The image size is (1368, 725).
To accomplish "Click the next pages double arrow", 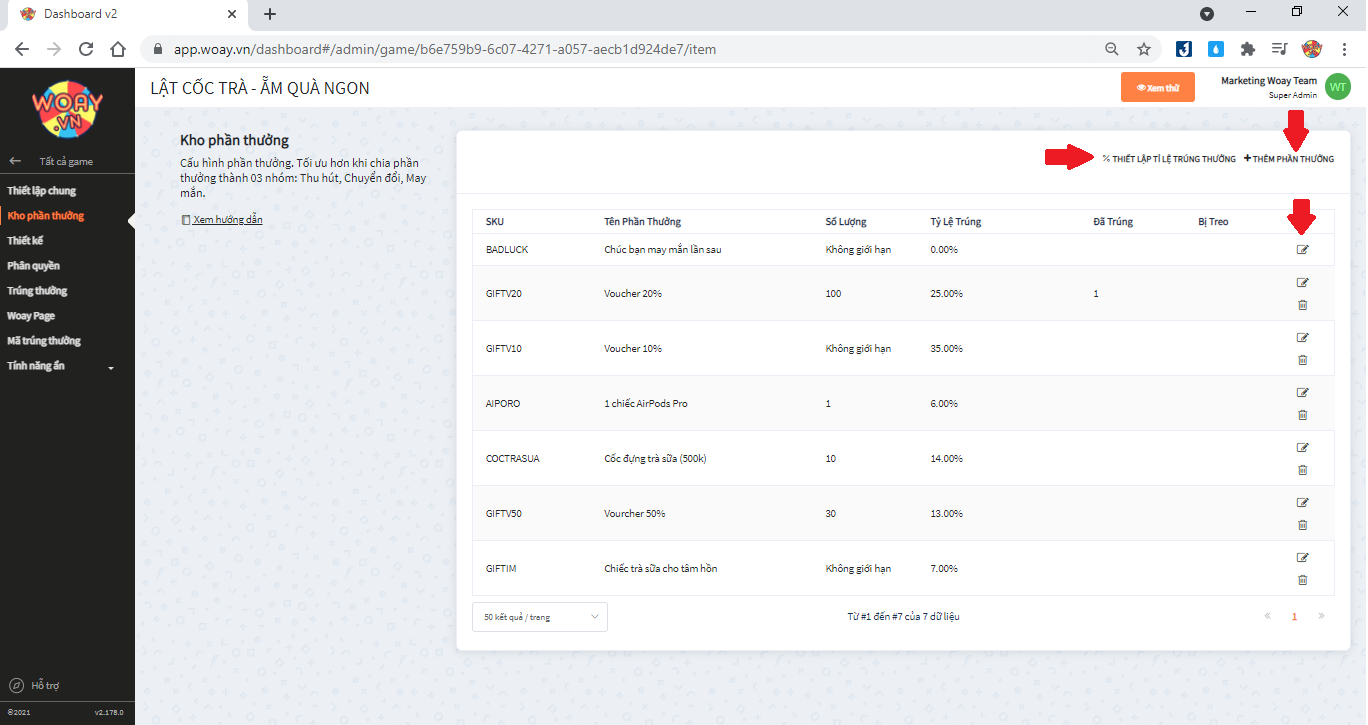I will pyautogui.click(x=1321, y=616).
